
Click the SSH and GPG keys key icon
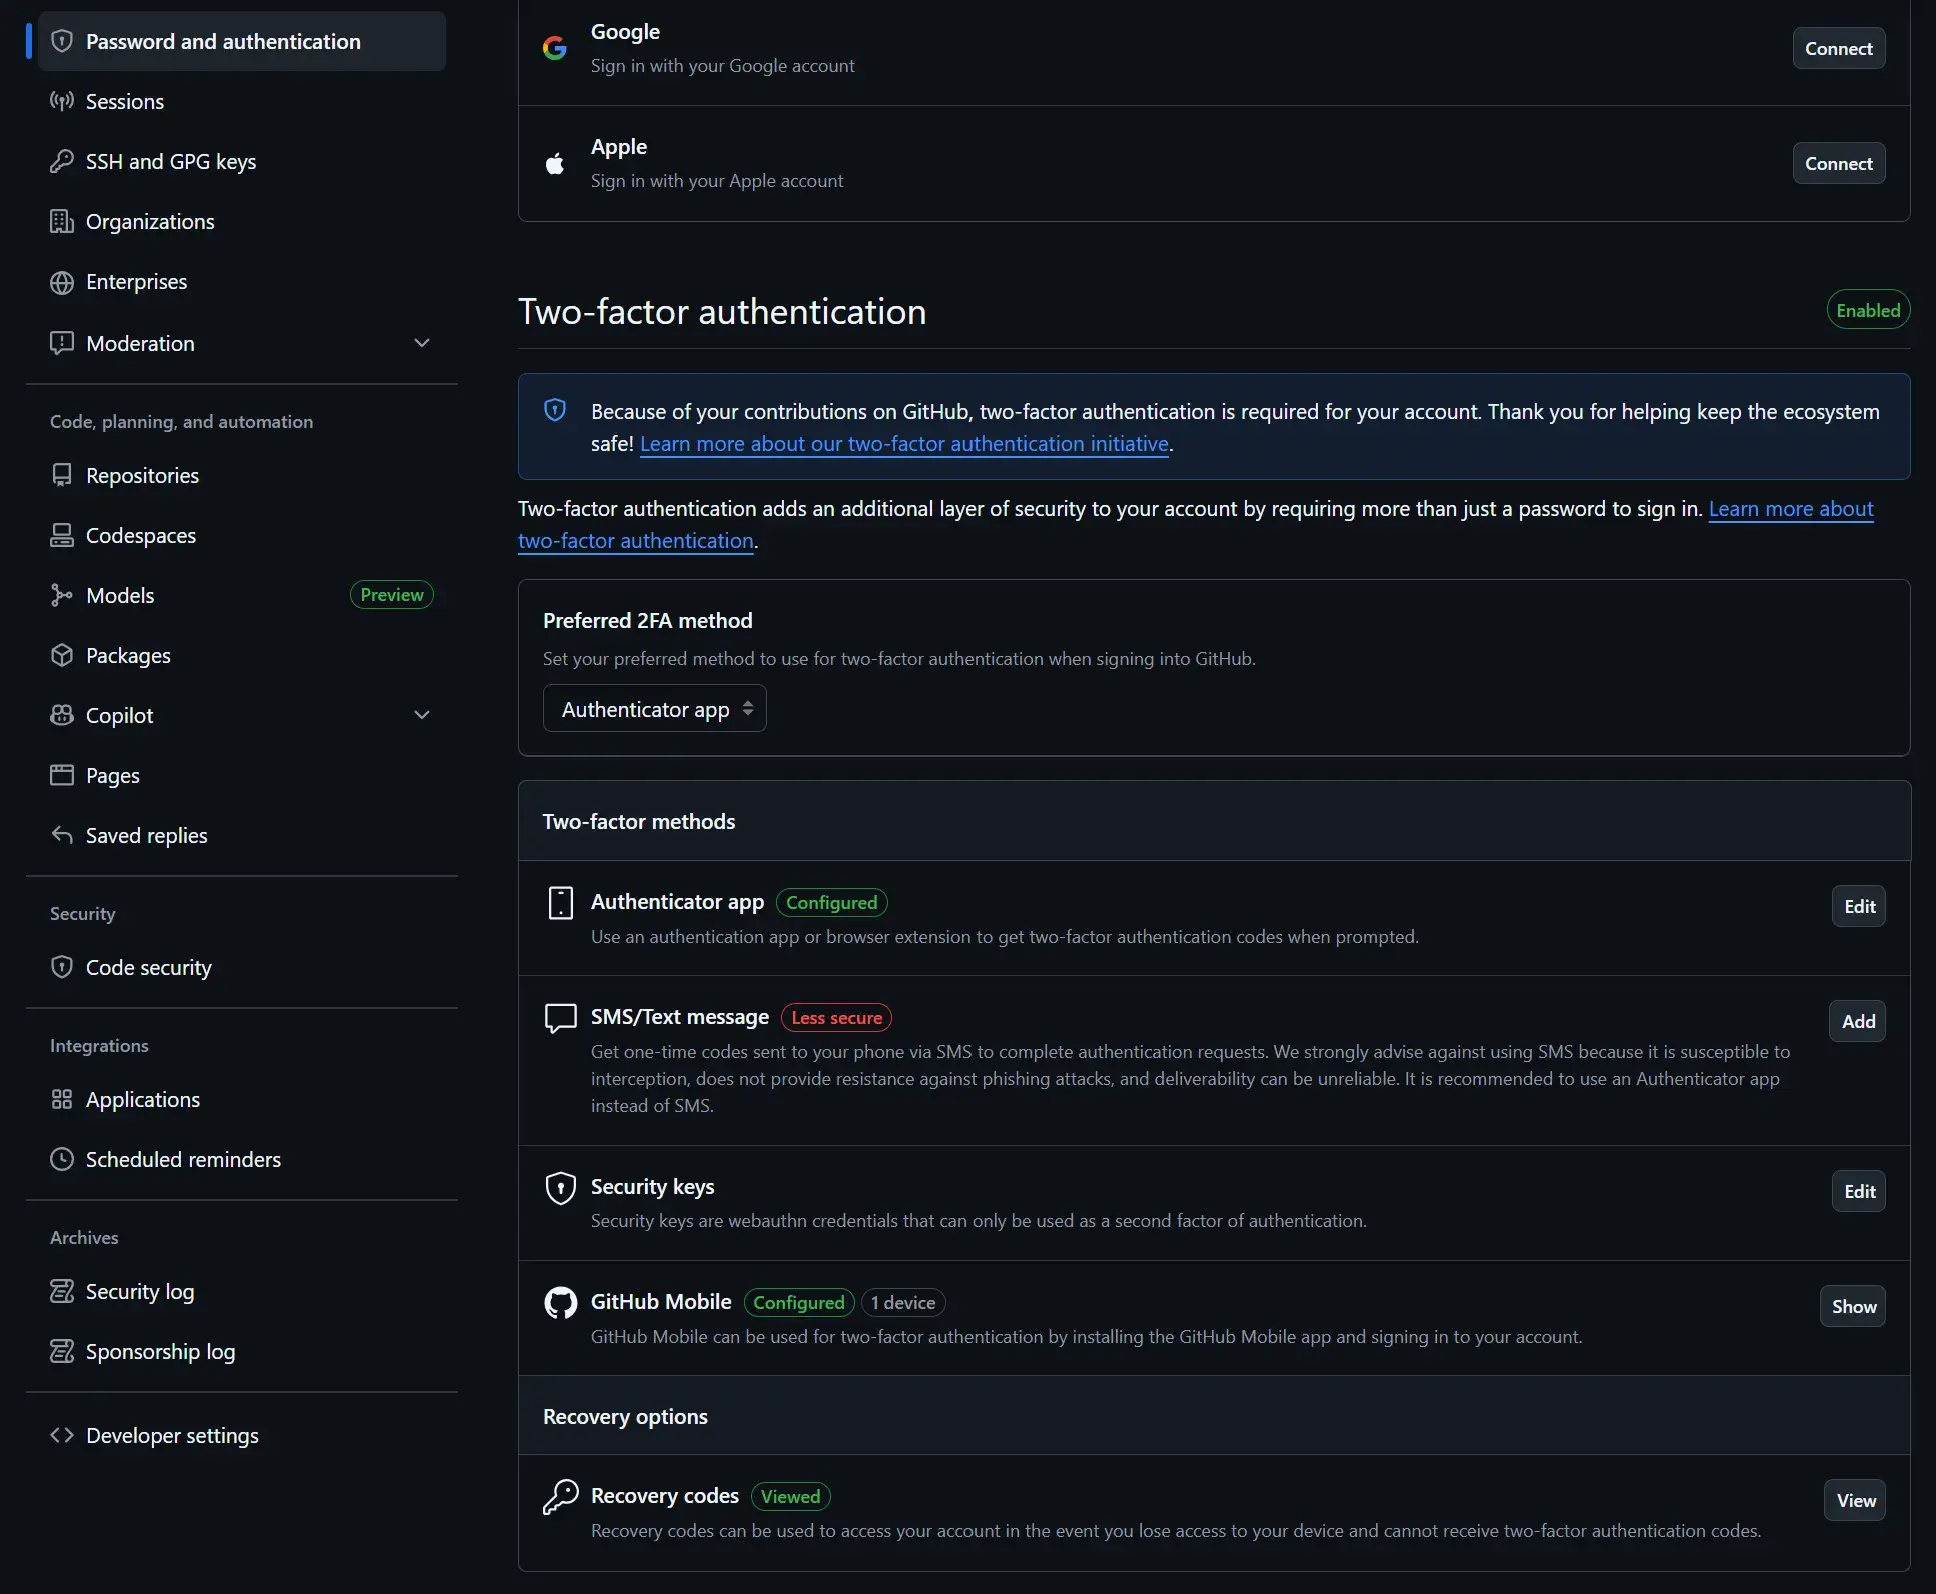(x=62, y=161)
